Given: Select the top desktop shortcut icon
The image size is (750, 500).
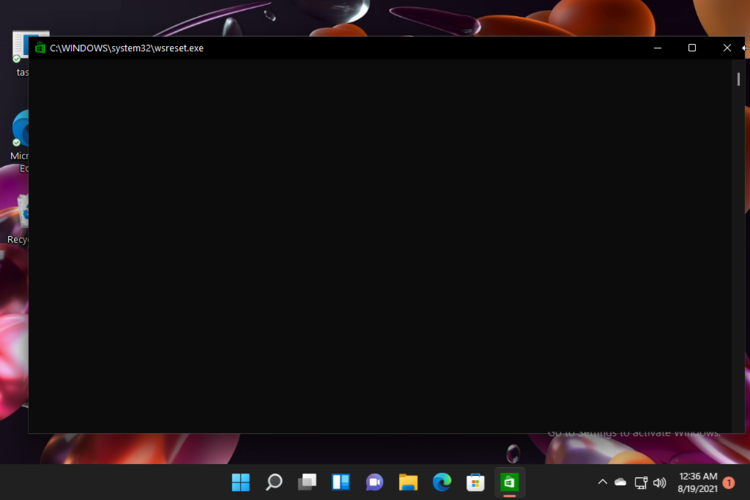Looking at the screenshot, I should click(x=22, y=53).
